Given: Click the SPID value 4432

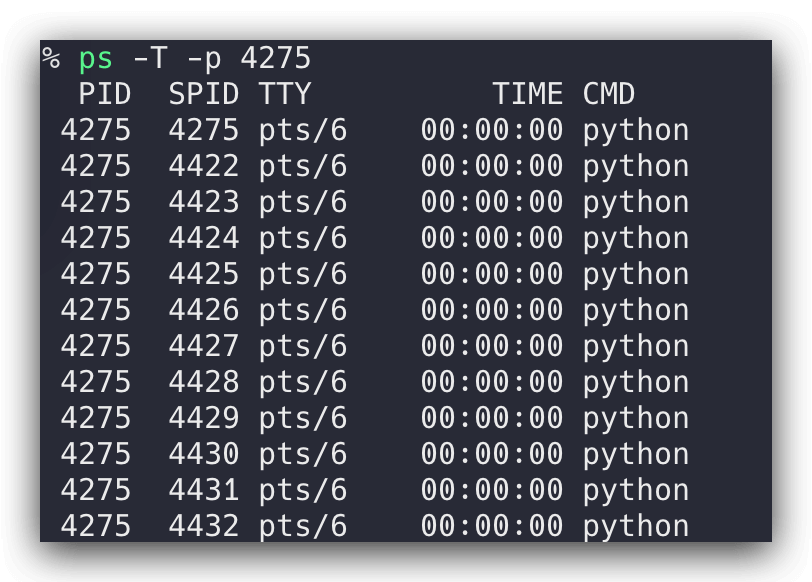Looking at the screenshot, I should (x=204, y=527).
